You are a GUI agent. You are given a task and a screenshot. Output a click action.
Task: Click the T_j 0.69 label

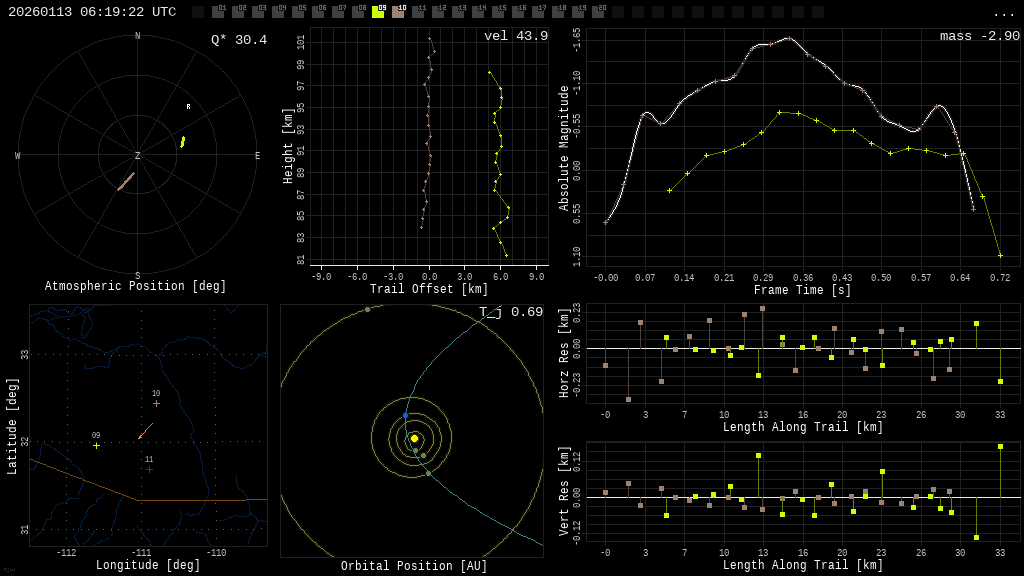[x=512, y=312]
